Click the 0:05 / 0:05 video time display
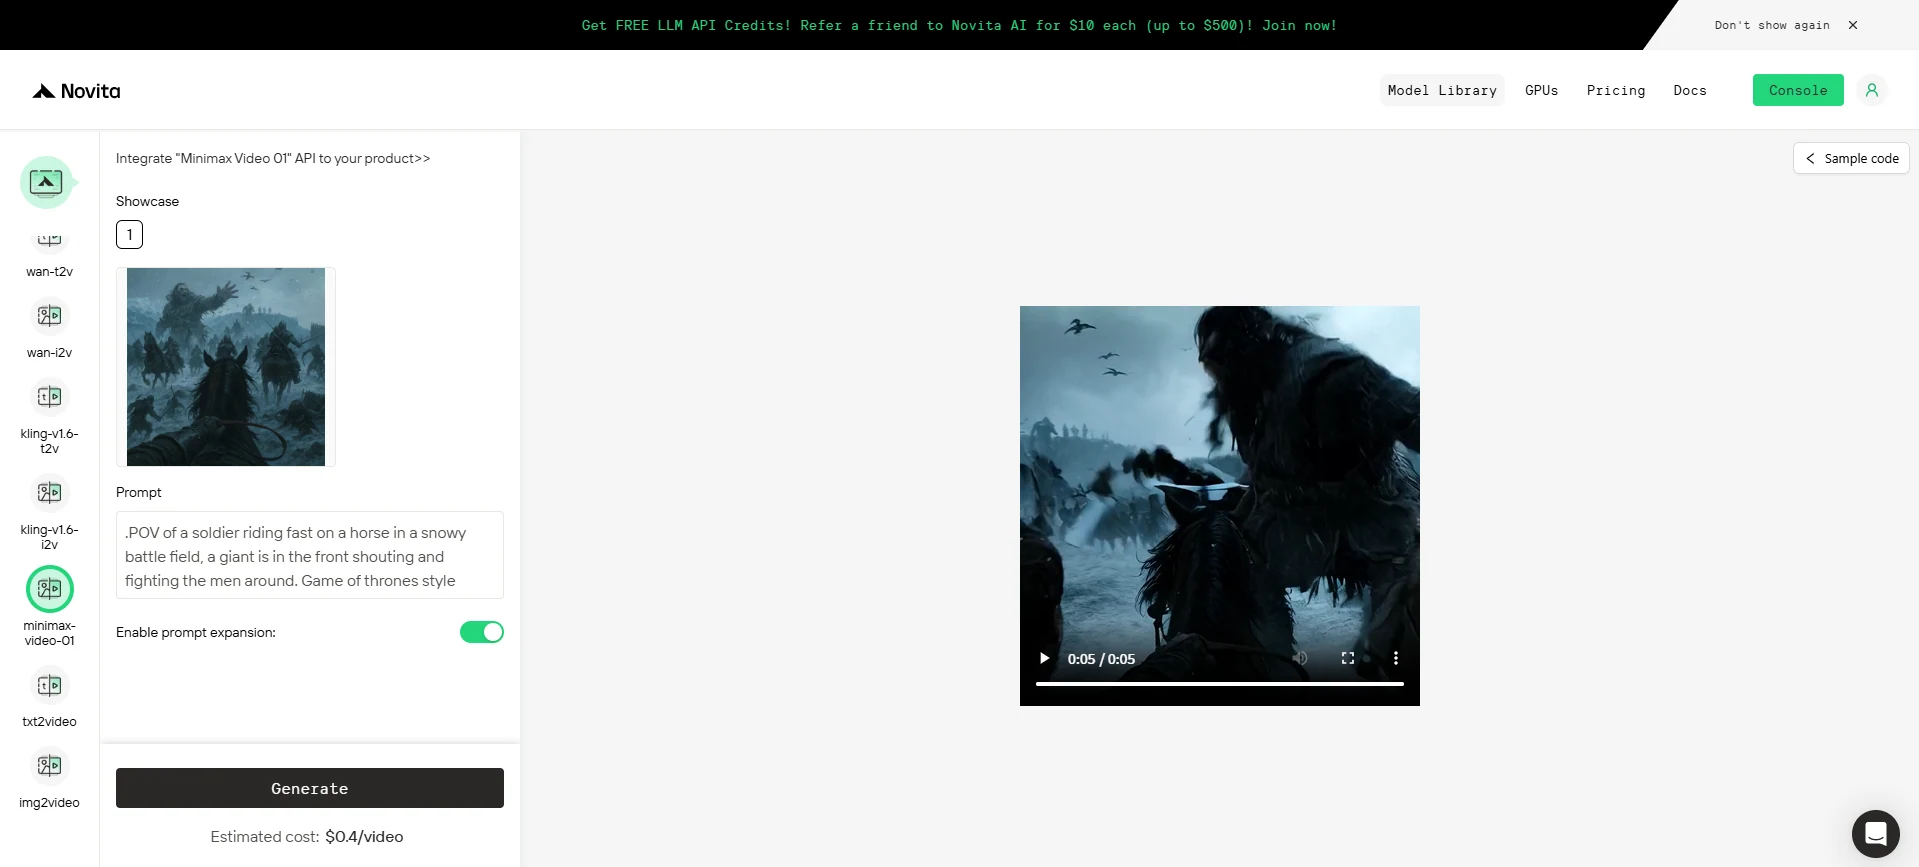1919x867 pixels. pyautogui.click(x=1101, y=659)
